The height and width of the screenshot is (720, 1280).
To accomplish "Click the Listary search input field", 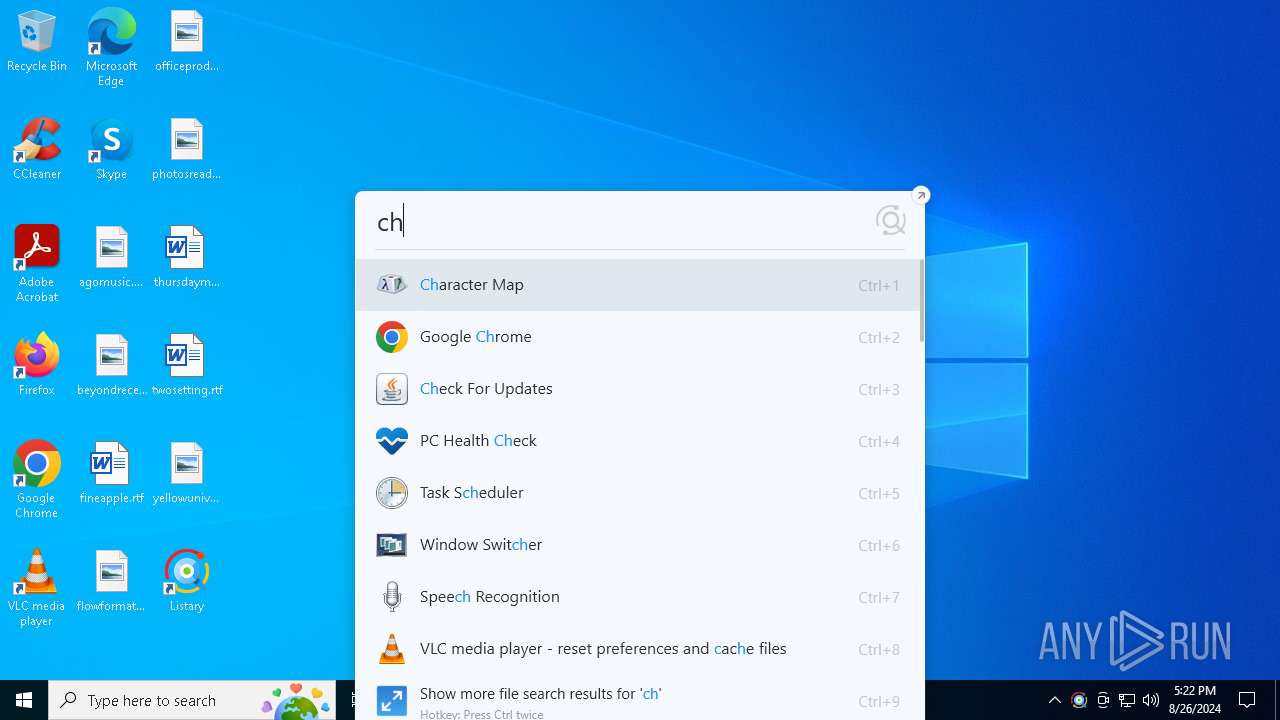I will pyautogui.click(x=620, y=221).
